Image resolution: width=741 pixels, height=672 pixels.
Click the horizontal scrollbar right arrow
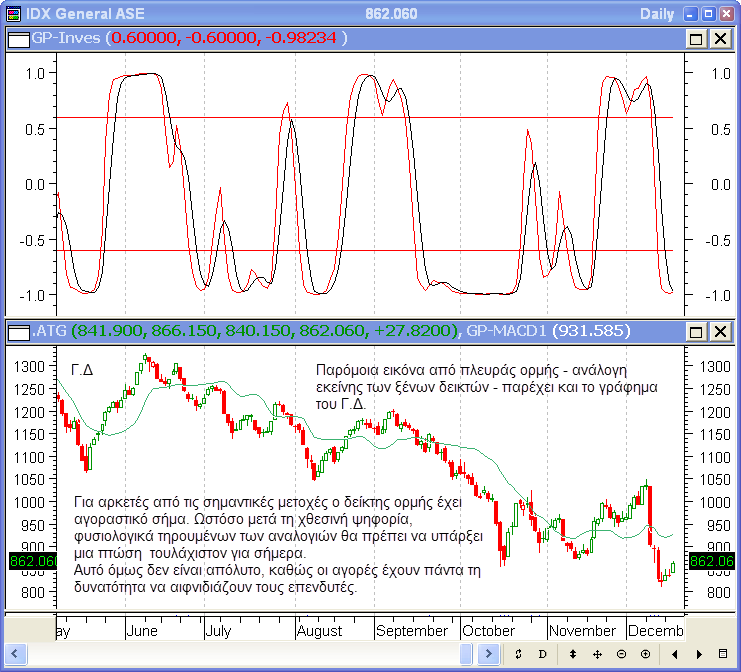pos(489,654)
